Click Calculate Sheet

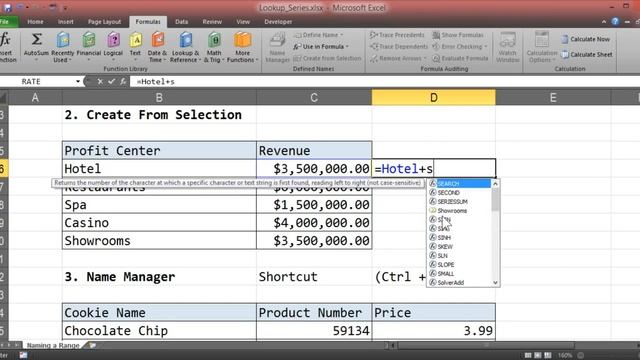pos(587,54)
